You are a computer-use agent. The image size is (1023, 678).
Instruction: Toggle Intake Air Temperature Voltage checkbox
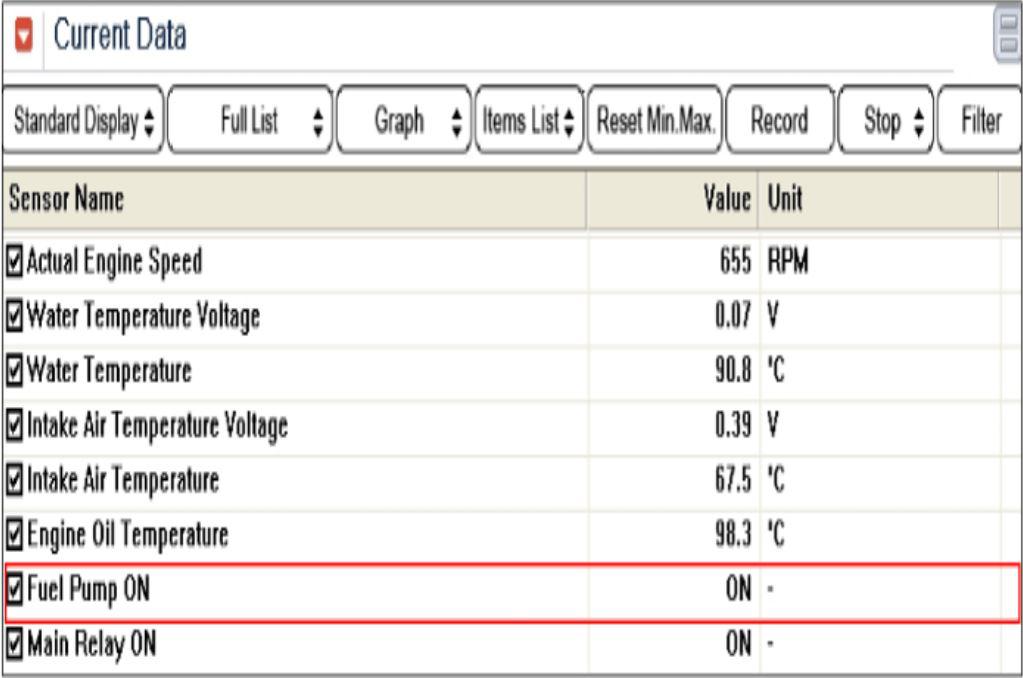coord(14,425)
